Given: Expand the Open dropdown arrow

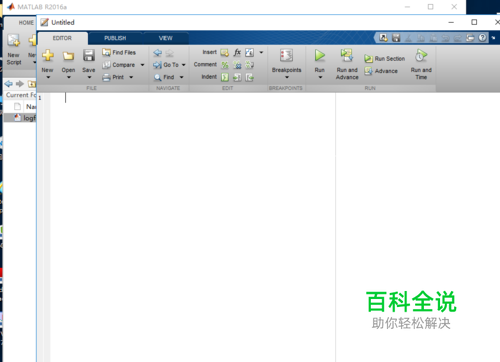Looking at the screenshot, I should pyautogui.click(x=69, y=77).
